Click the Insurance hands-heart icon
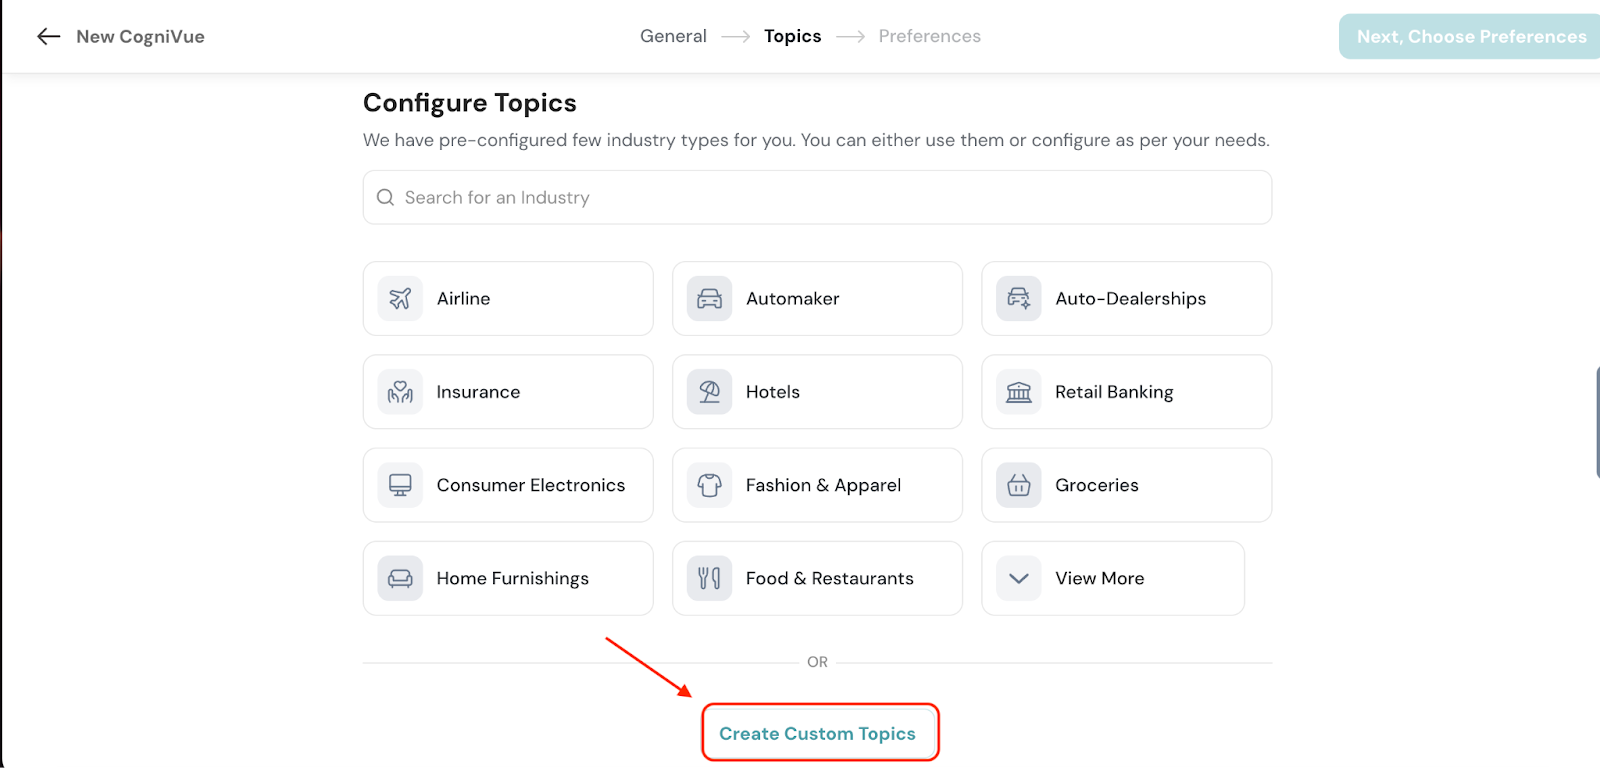 point(400,392)
